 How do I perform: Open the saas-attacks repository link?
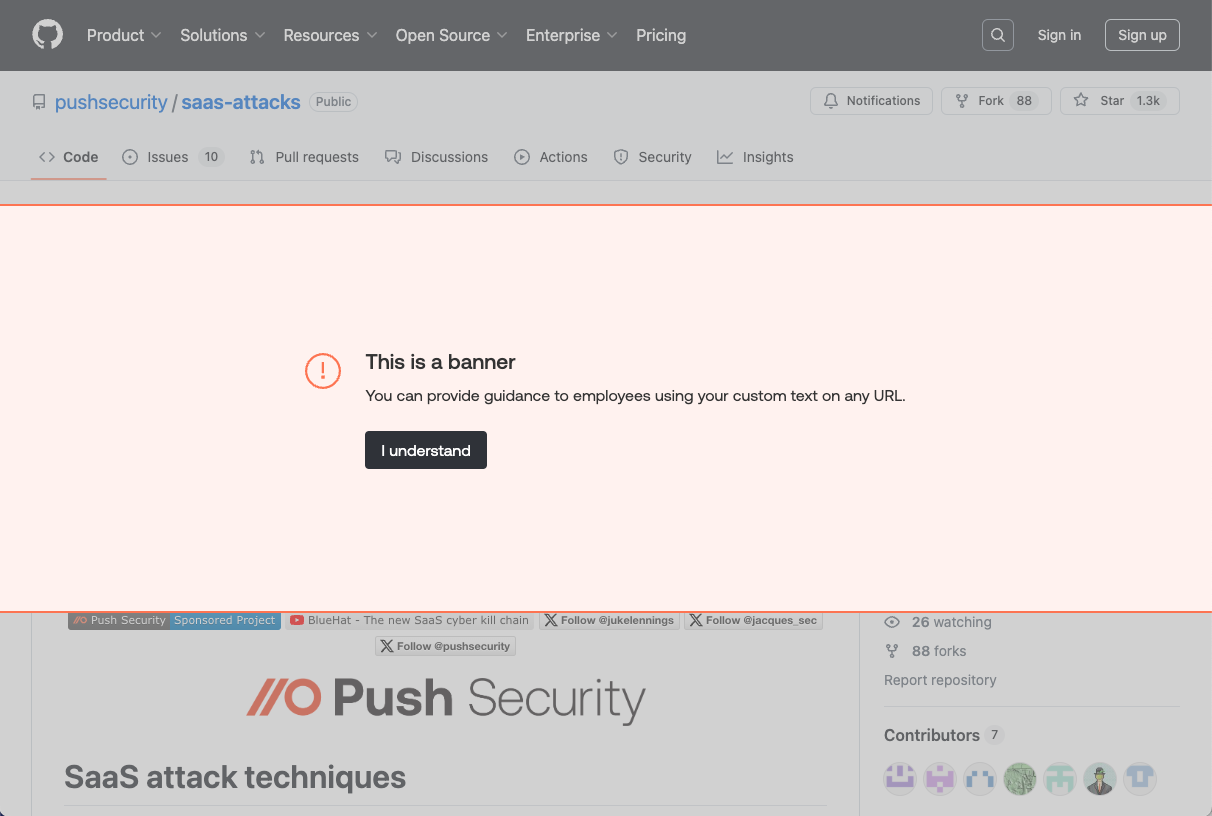click(241, 102)
